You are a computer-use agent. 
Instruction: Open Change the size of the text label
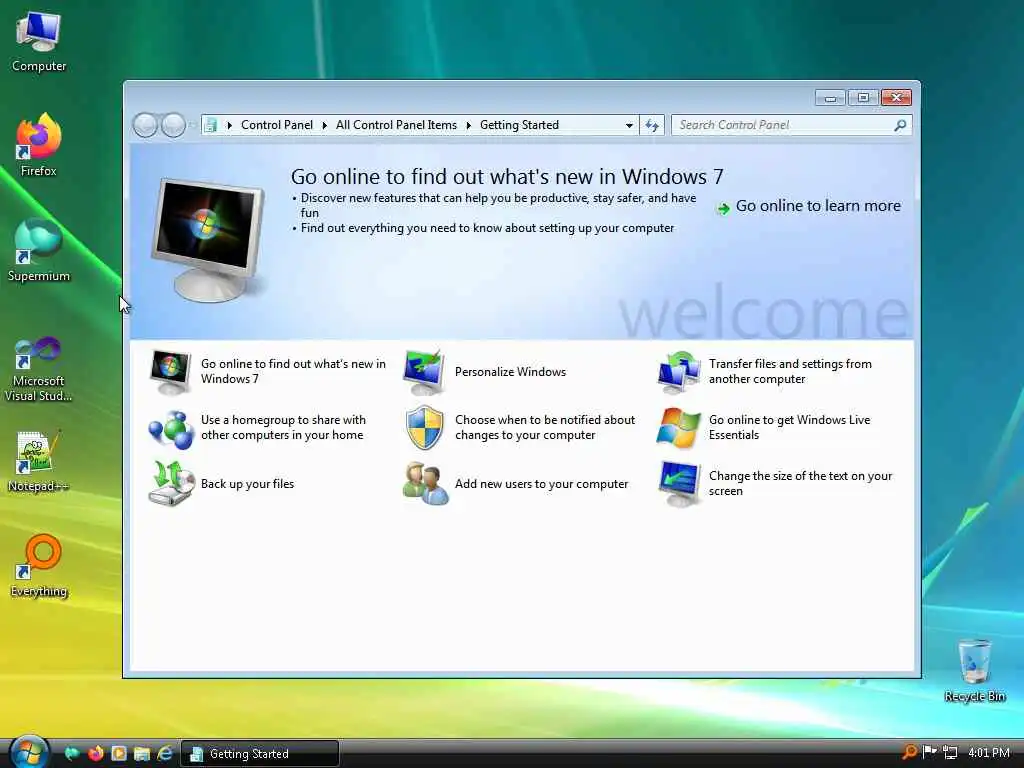pyautogui.click(x=800, y=484)
